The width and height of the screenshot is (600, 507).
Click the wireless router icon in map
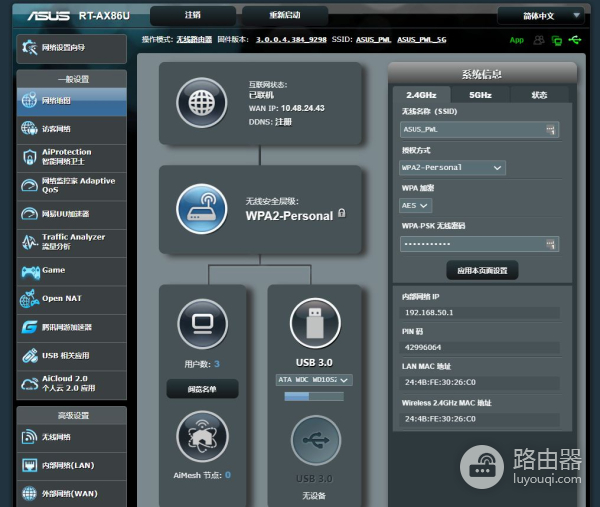point(202,209)
